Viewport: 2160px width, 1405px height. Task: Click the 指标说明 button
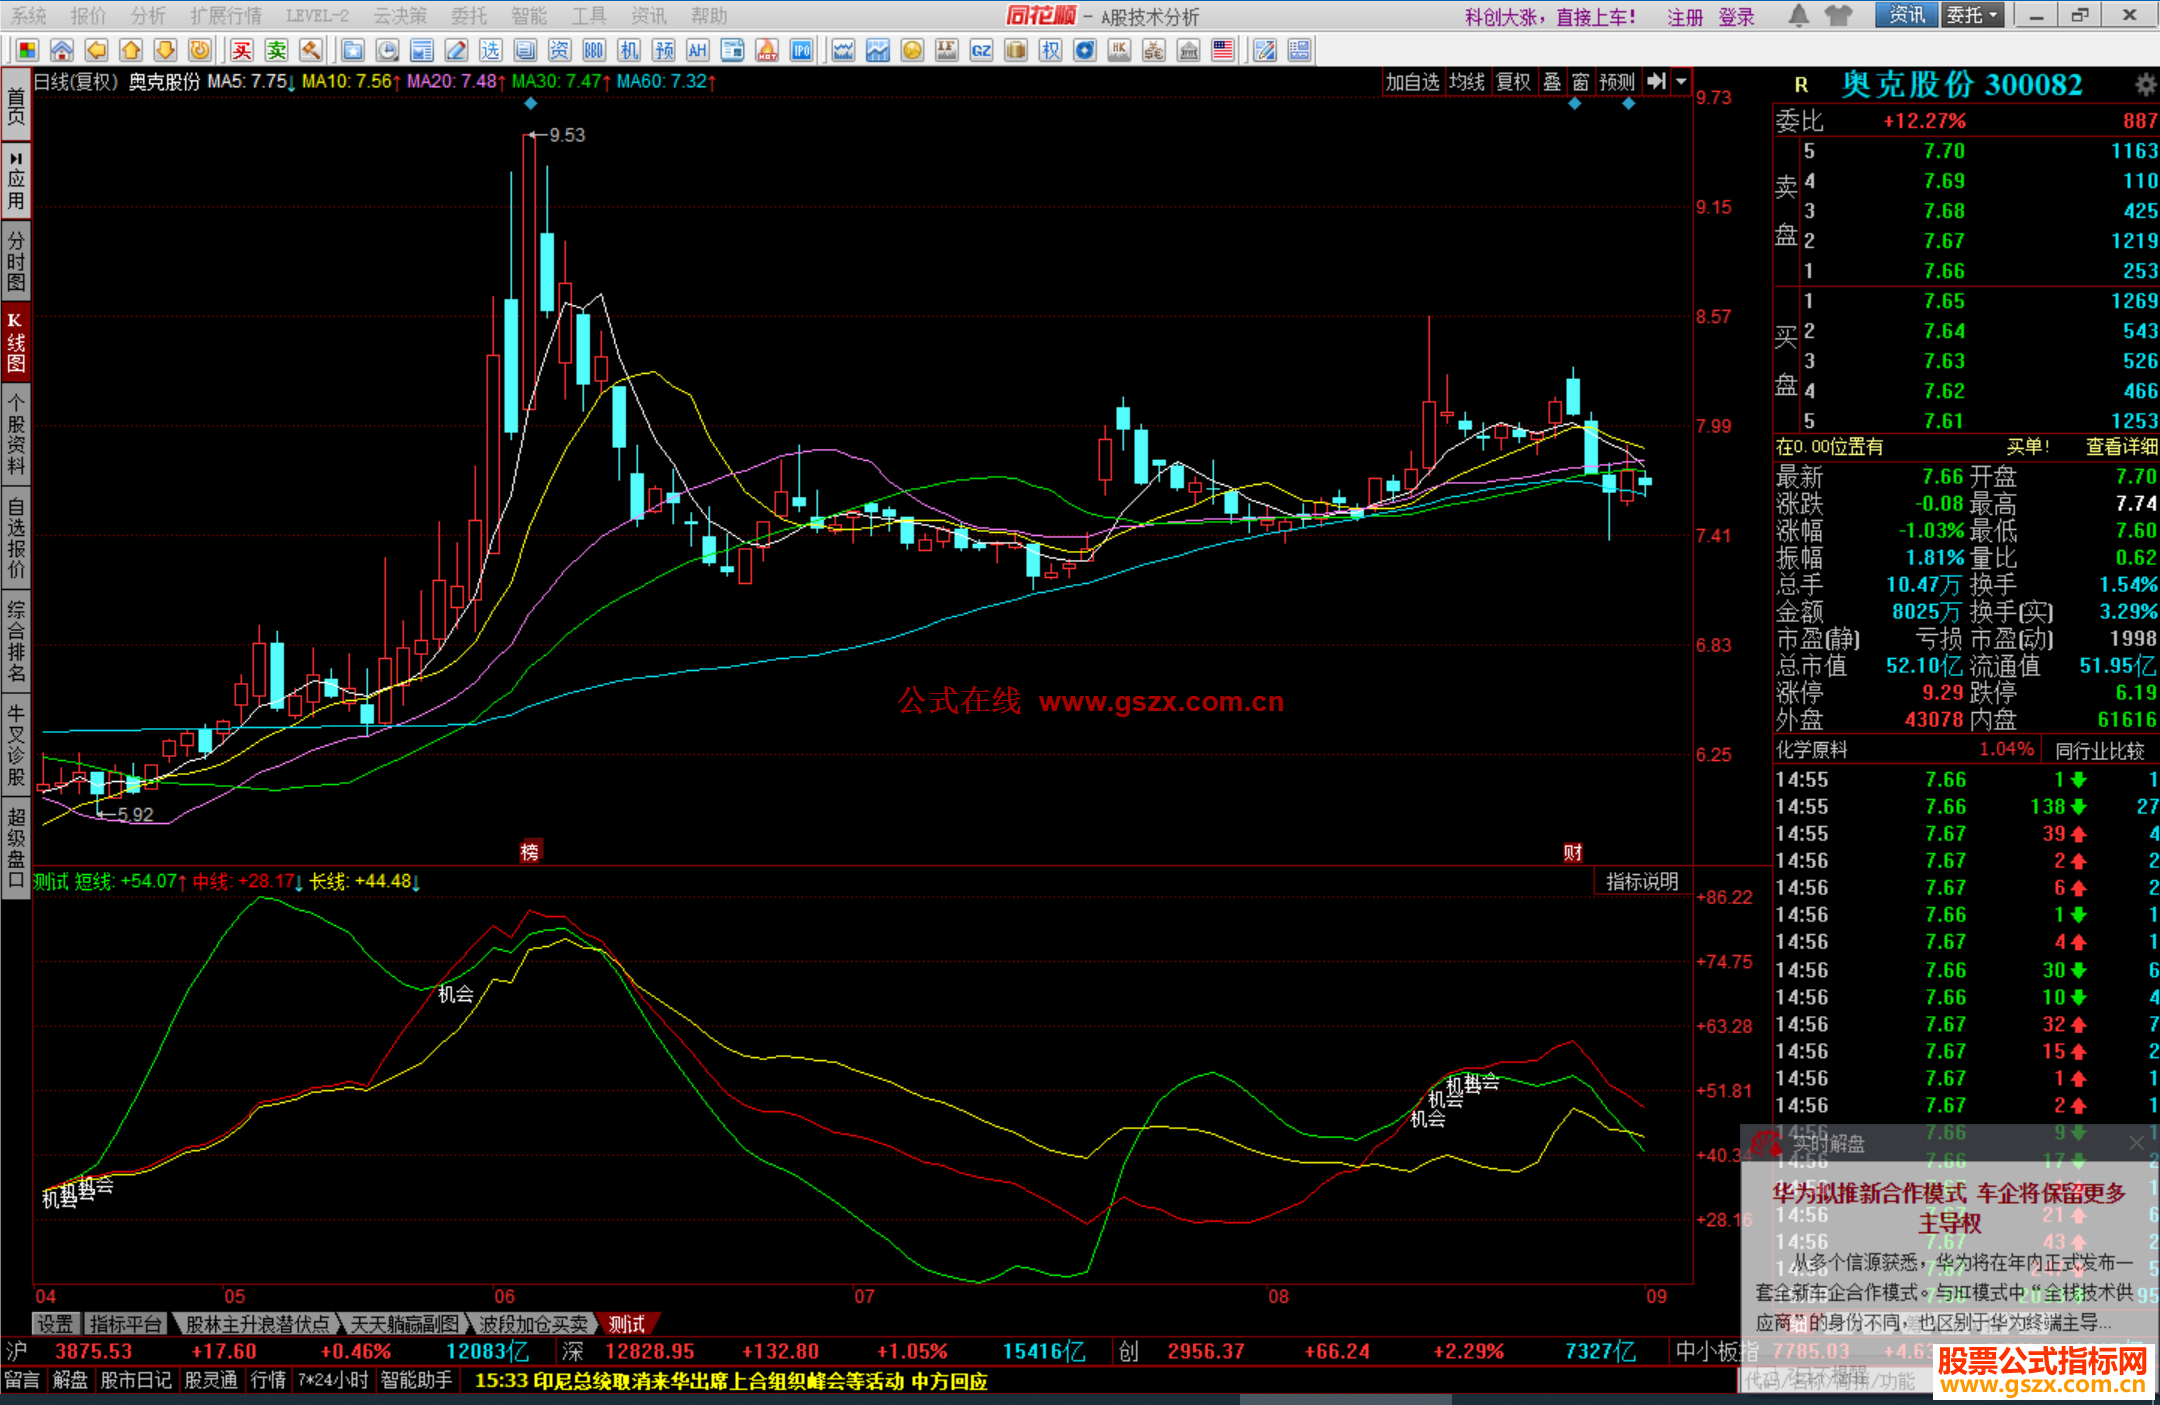tap(1641, 881)
